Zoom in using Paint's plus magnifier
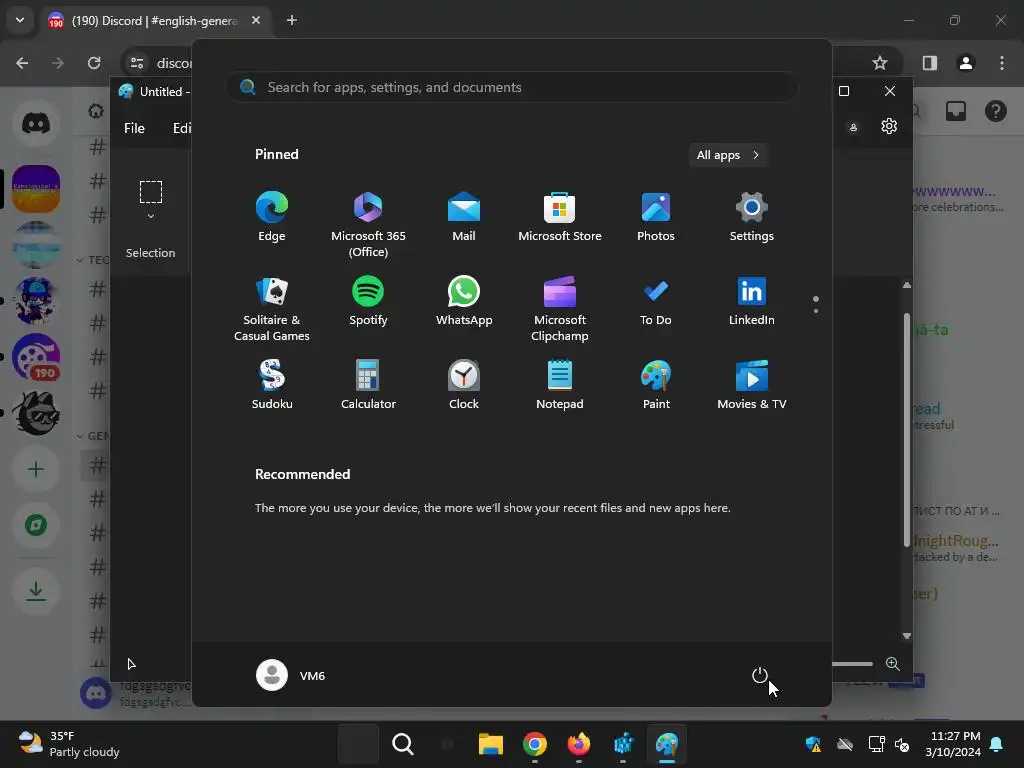Image resolution: width=1024 pixels, height=768 pixels. (x=893, y=664)
